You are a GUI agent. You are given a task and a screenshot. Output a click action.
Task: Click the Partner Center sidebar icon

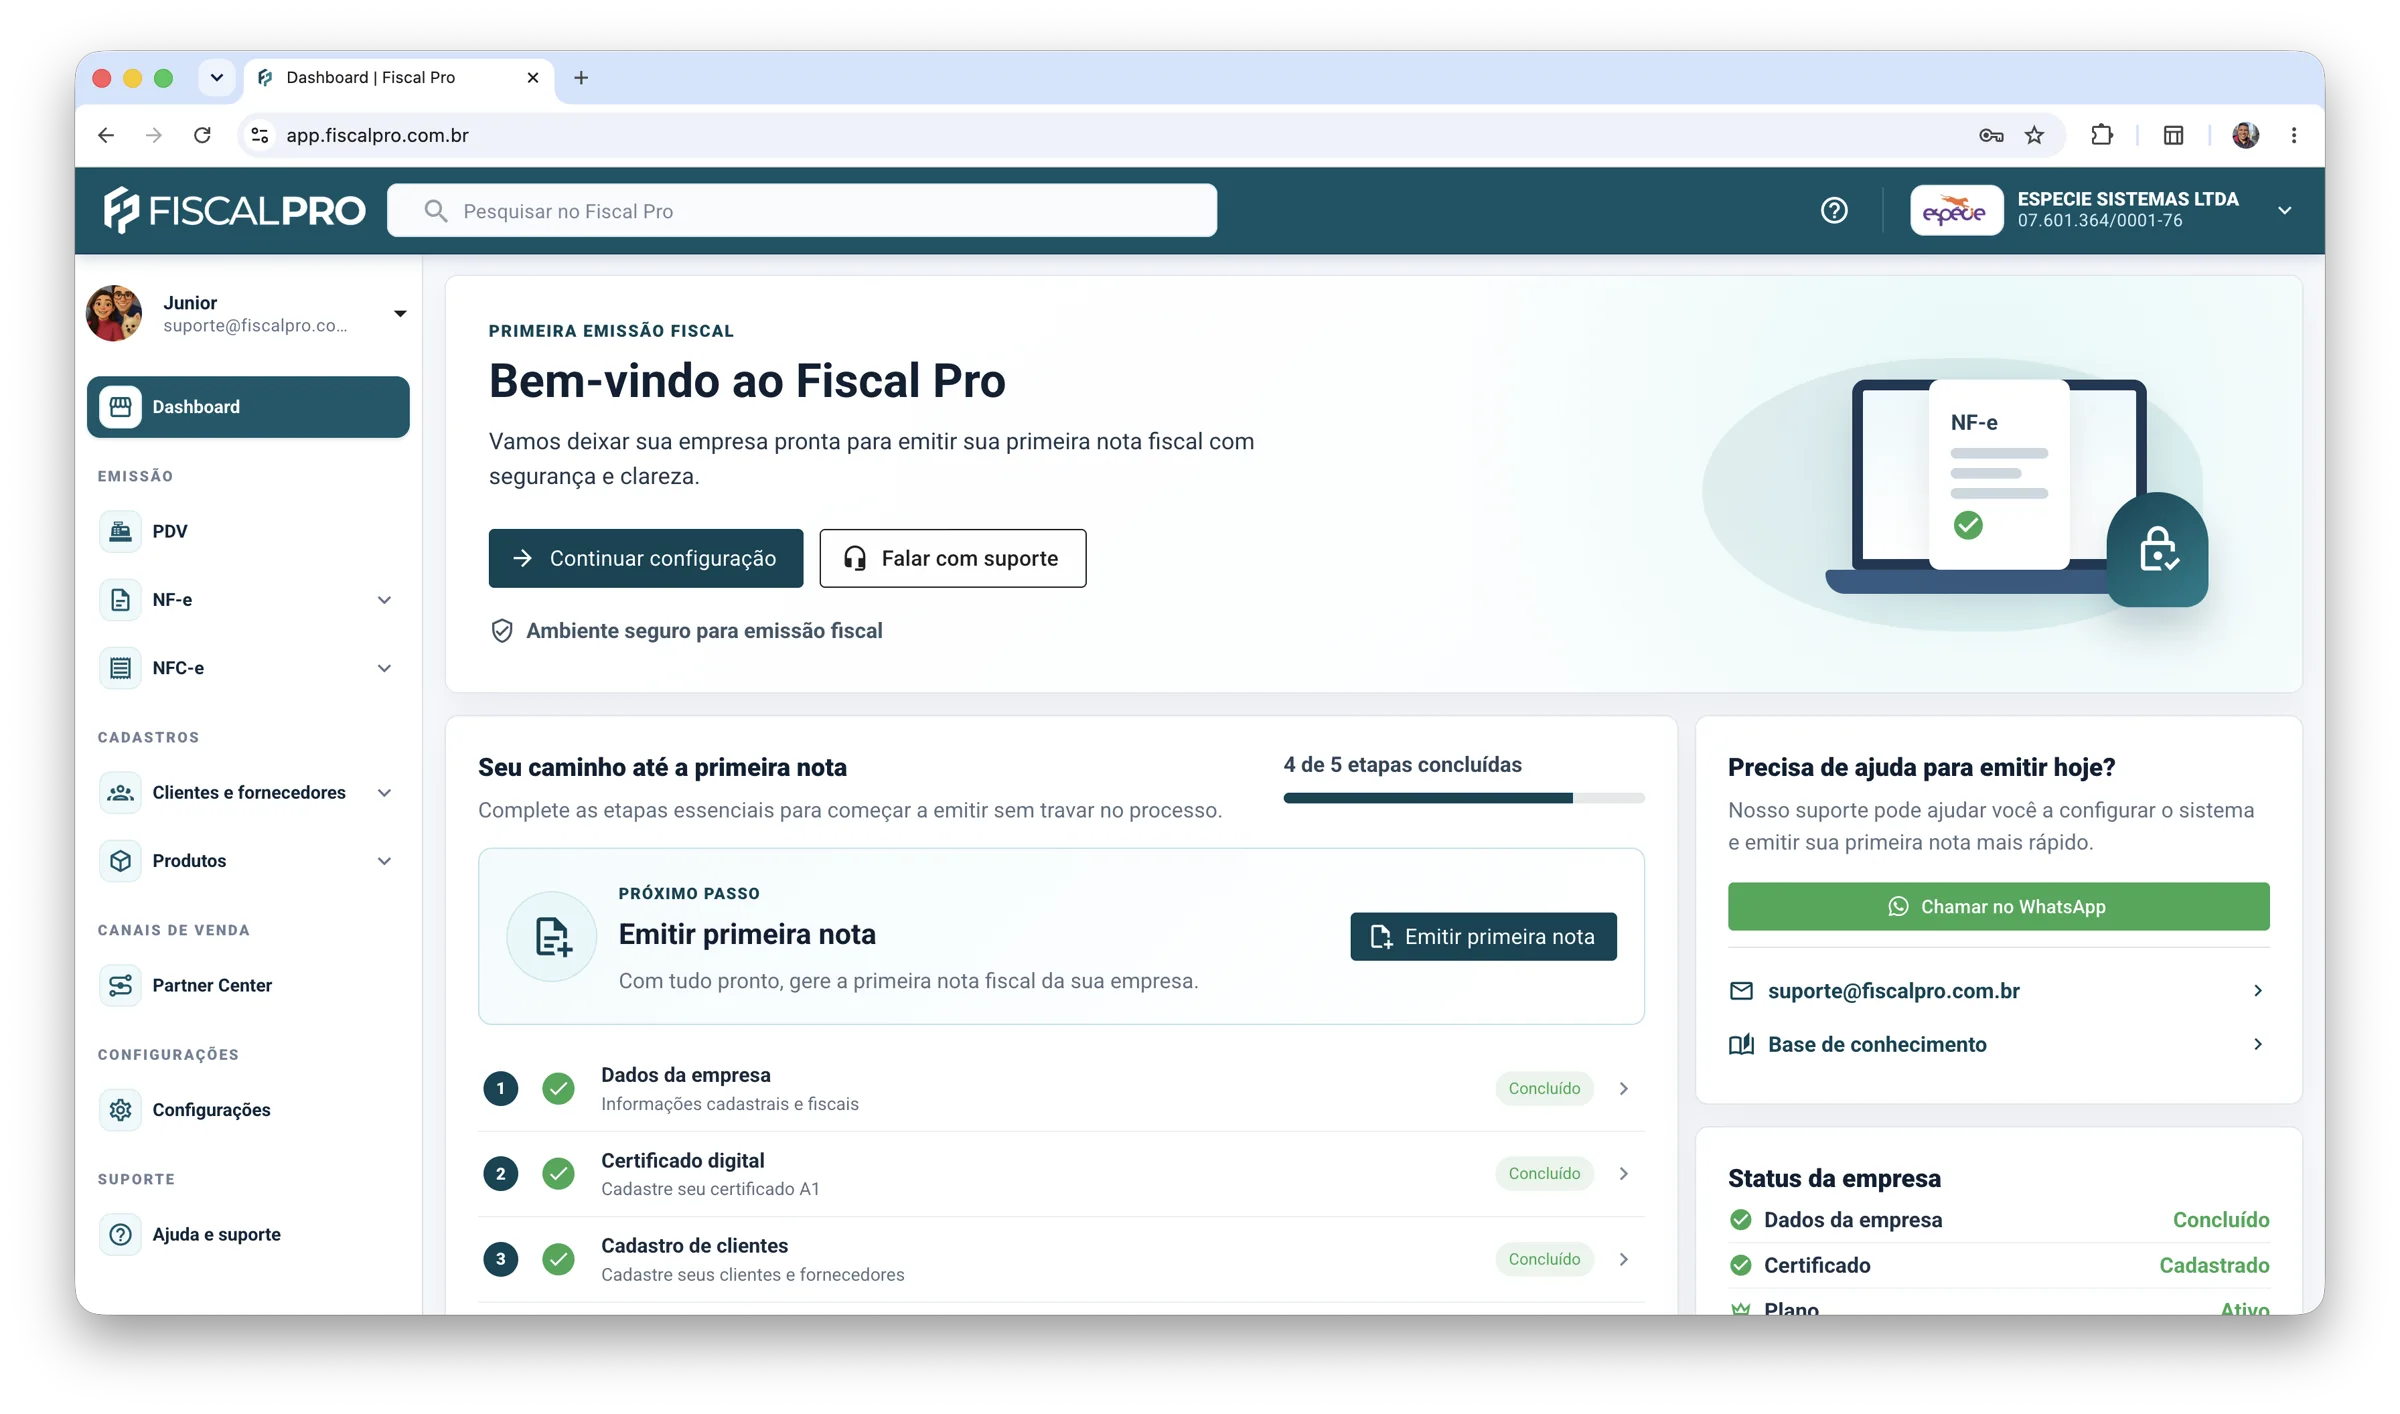(x=120, y=985)
